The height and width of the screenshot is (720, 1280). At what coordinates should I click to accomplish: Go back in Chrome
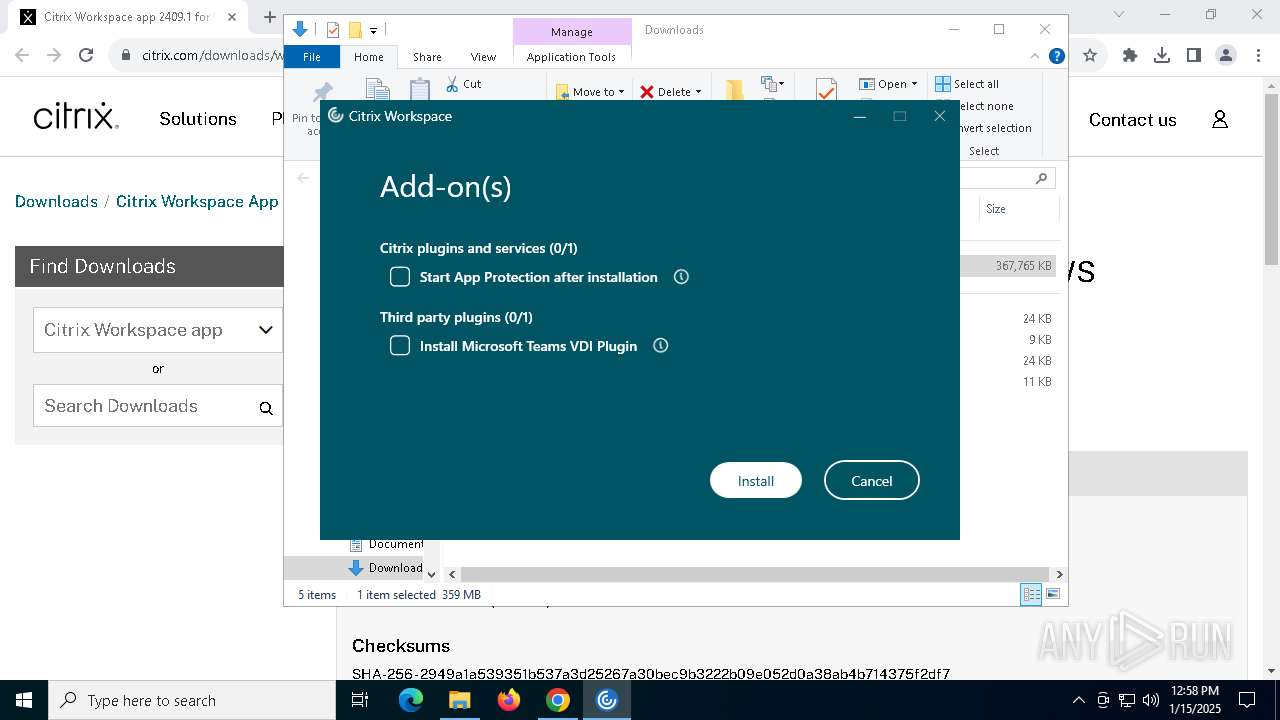(x=24, y=56)
